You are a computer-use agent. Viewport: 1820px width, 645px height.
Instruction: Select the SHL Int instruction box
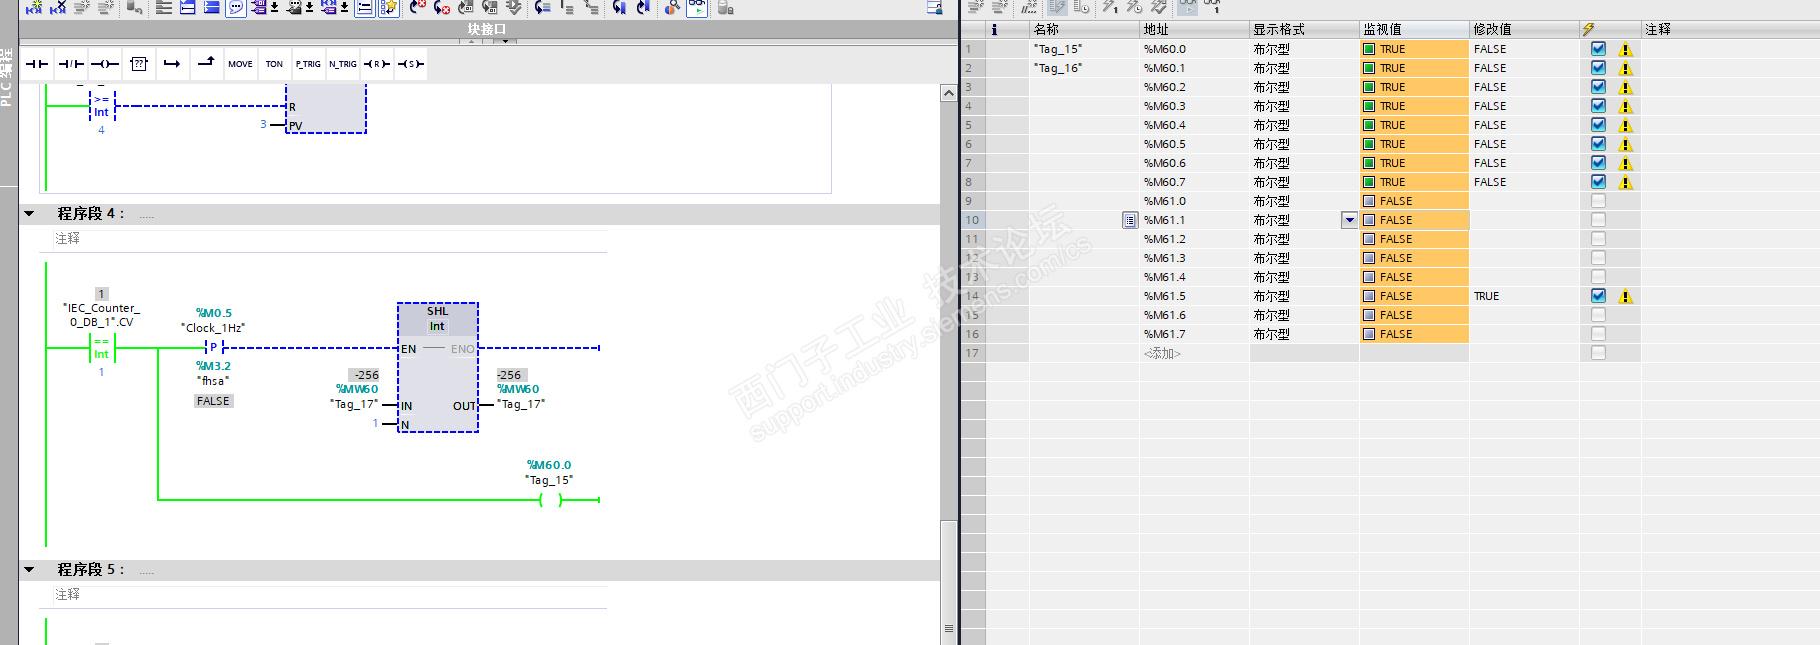438,367
